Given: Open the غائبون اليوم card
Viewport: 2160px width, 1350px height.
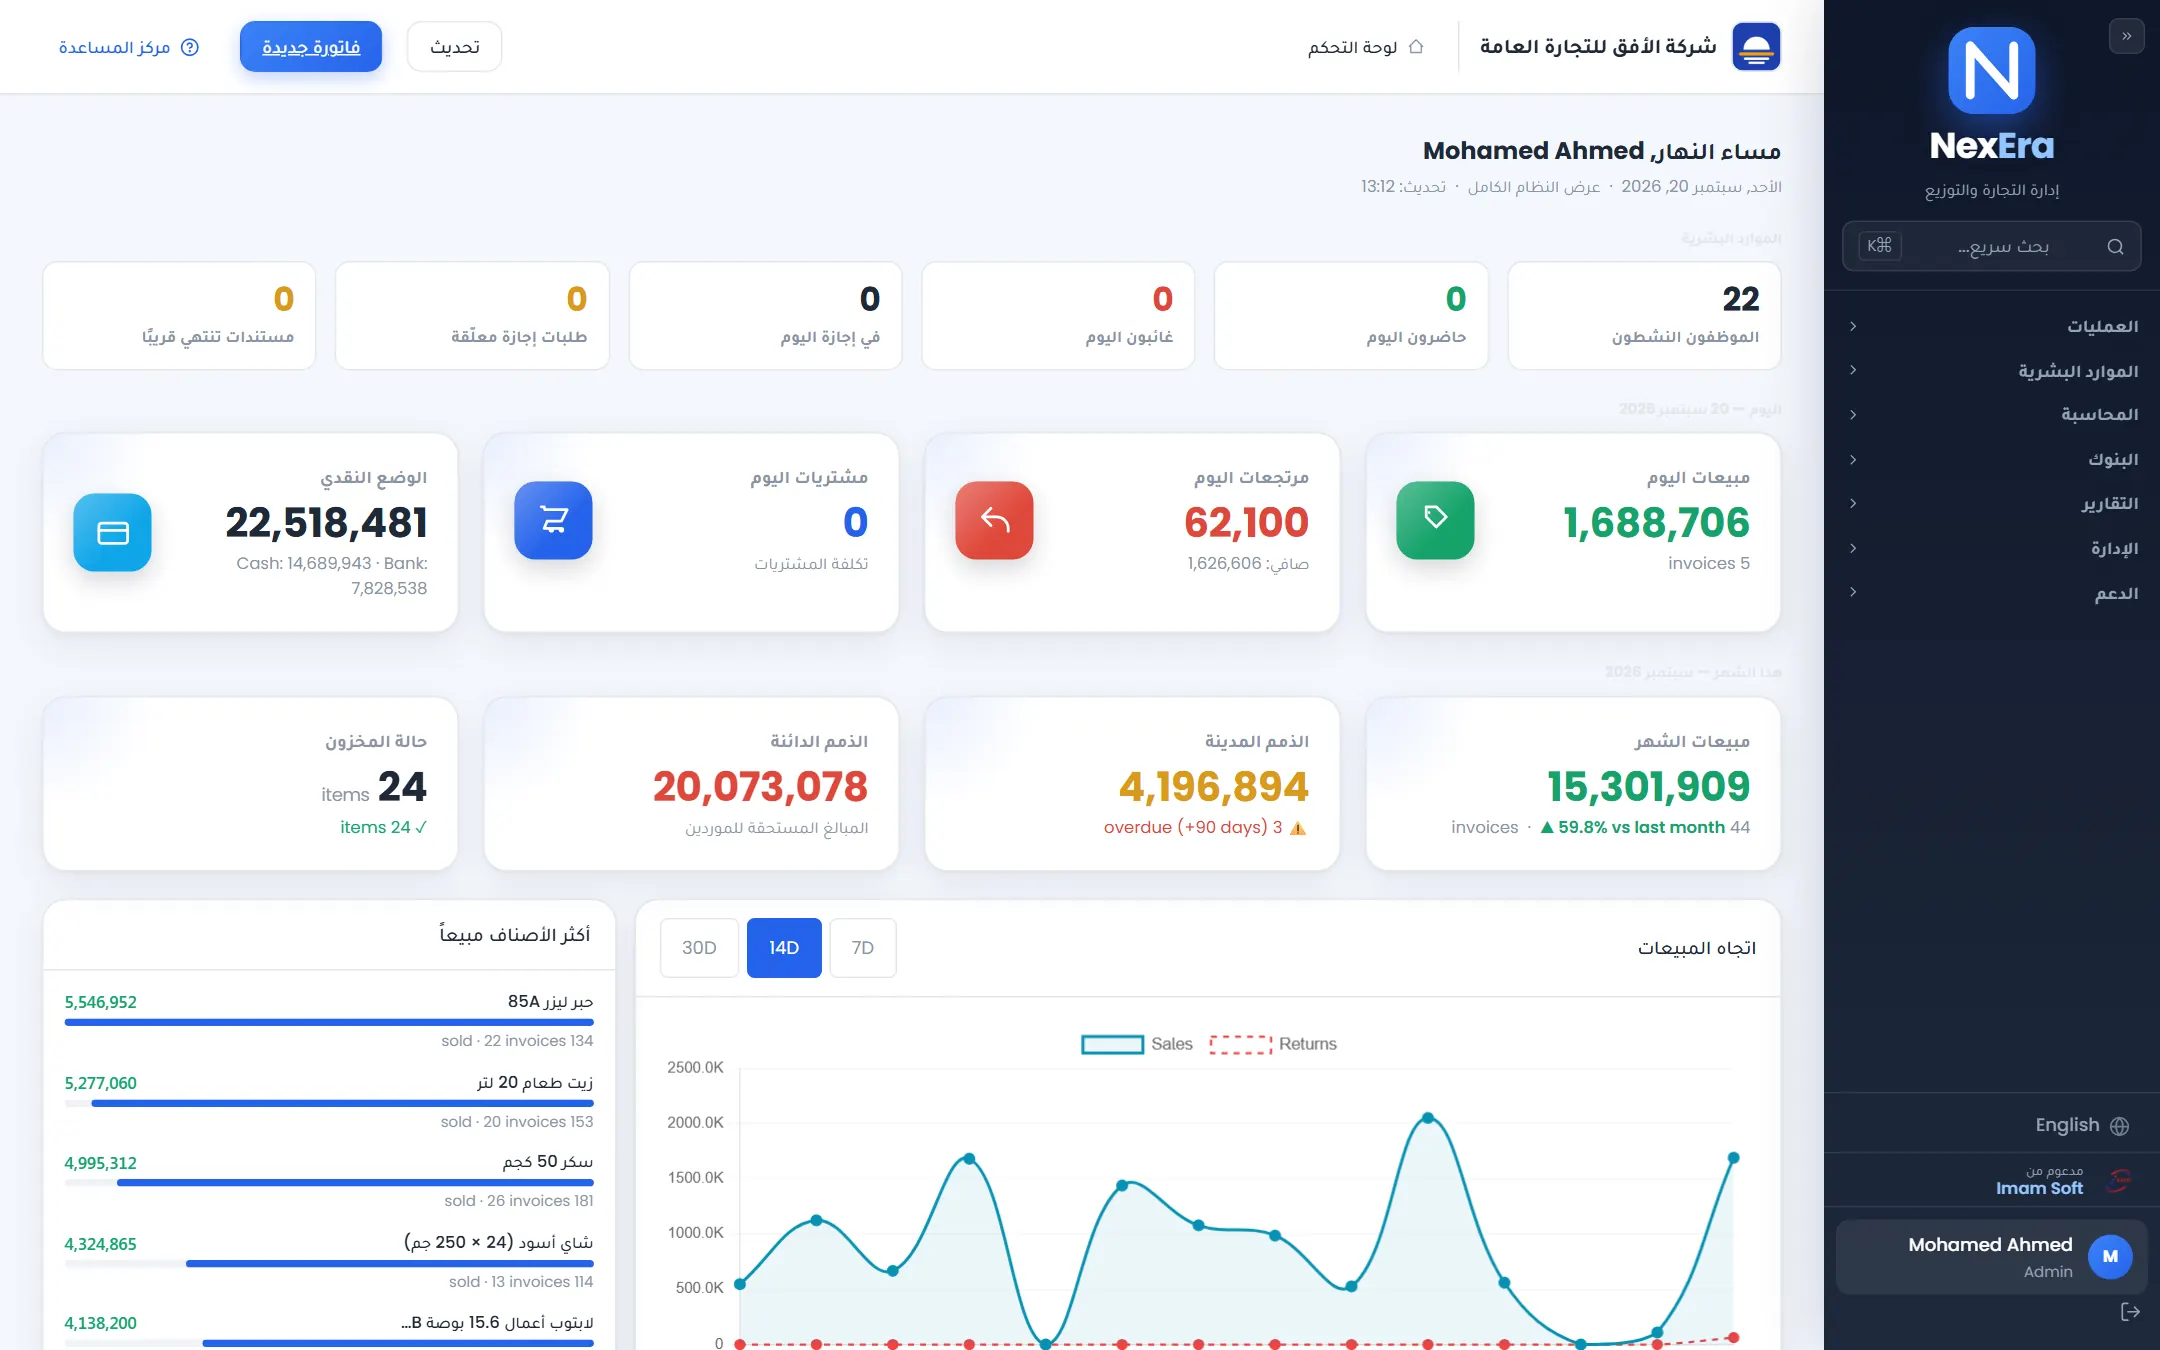Looking at the screenshot, I should [x=1058, y=316].
